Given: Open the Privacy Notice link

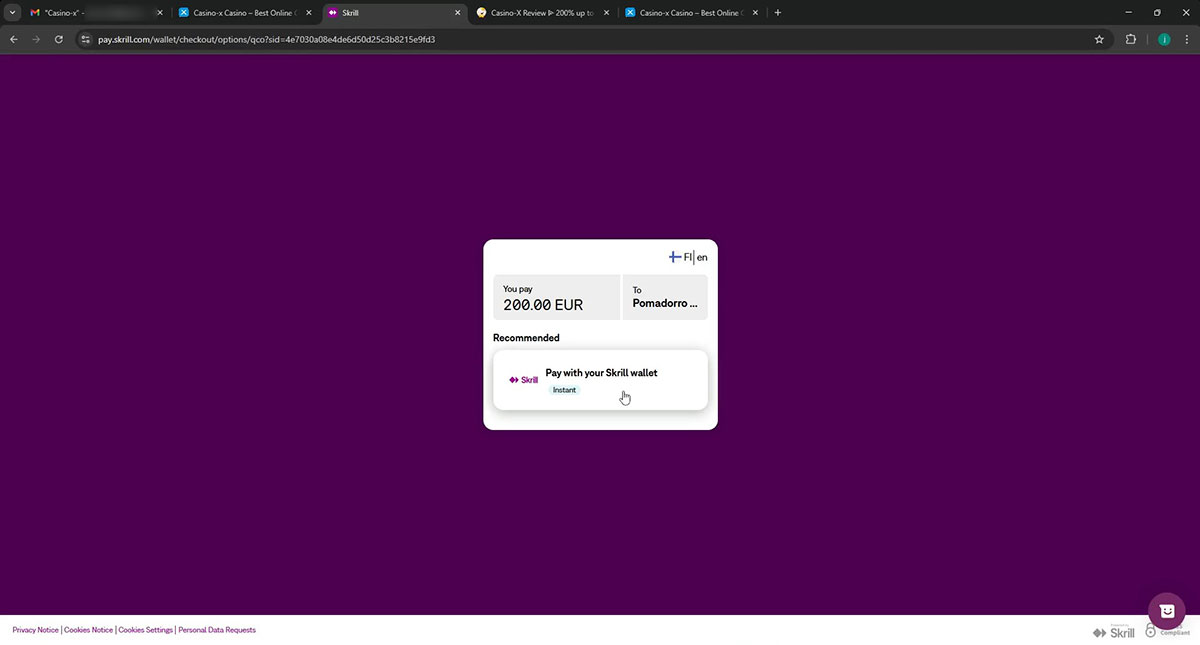Looking at the screenshot, I should click(35, 630).
